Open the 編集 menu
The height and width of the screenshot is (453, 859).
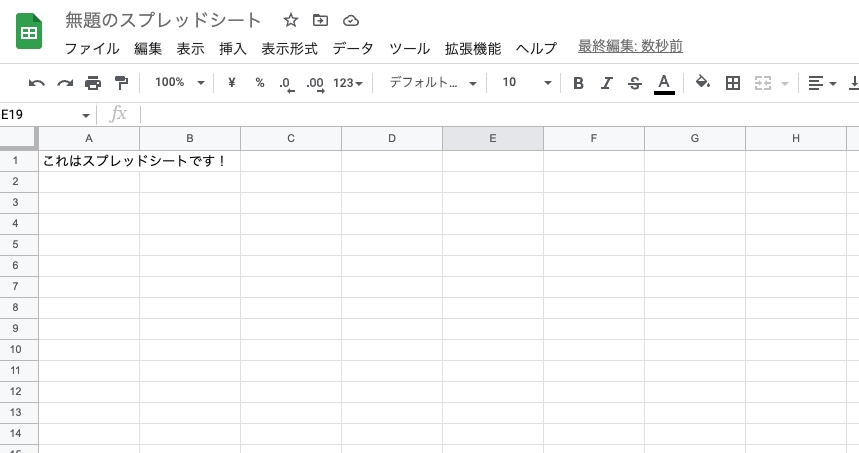click(148, 48)
